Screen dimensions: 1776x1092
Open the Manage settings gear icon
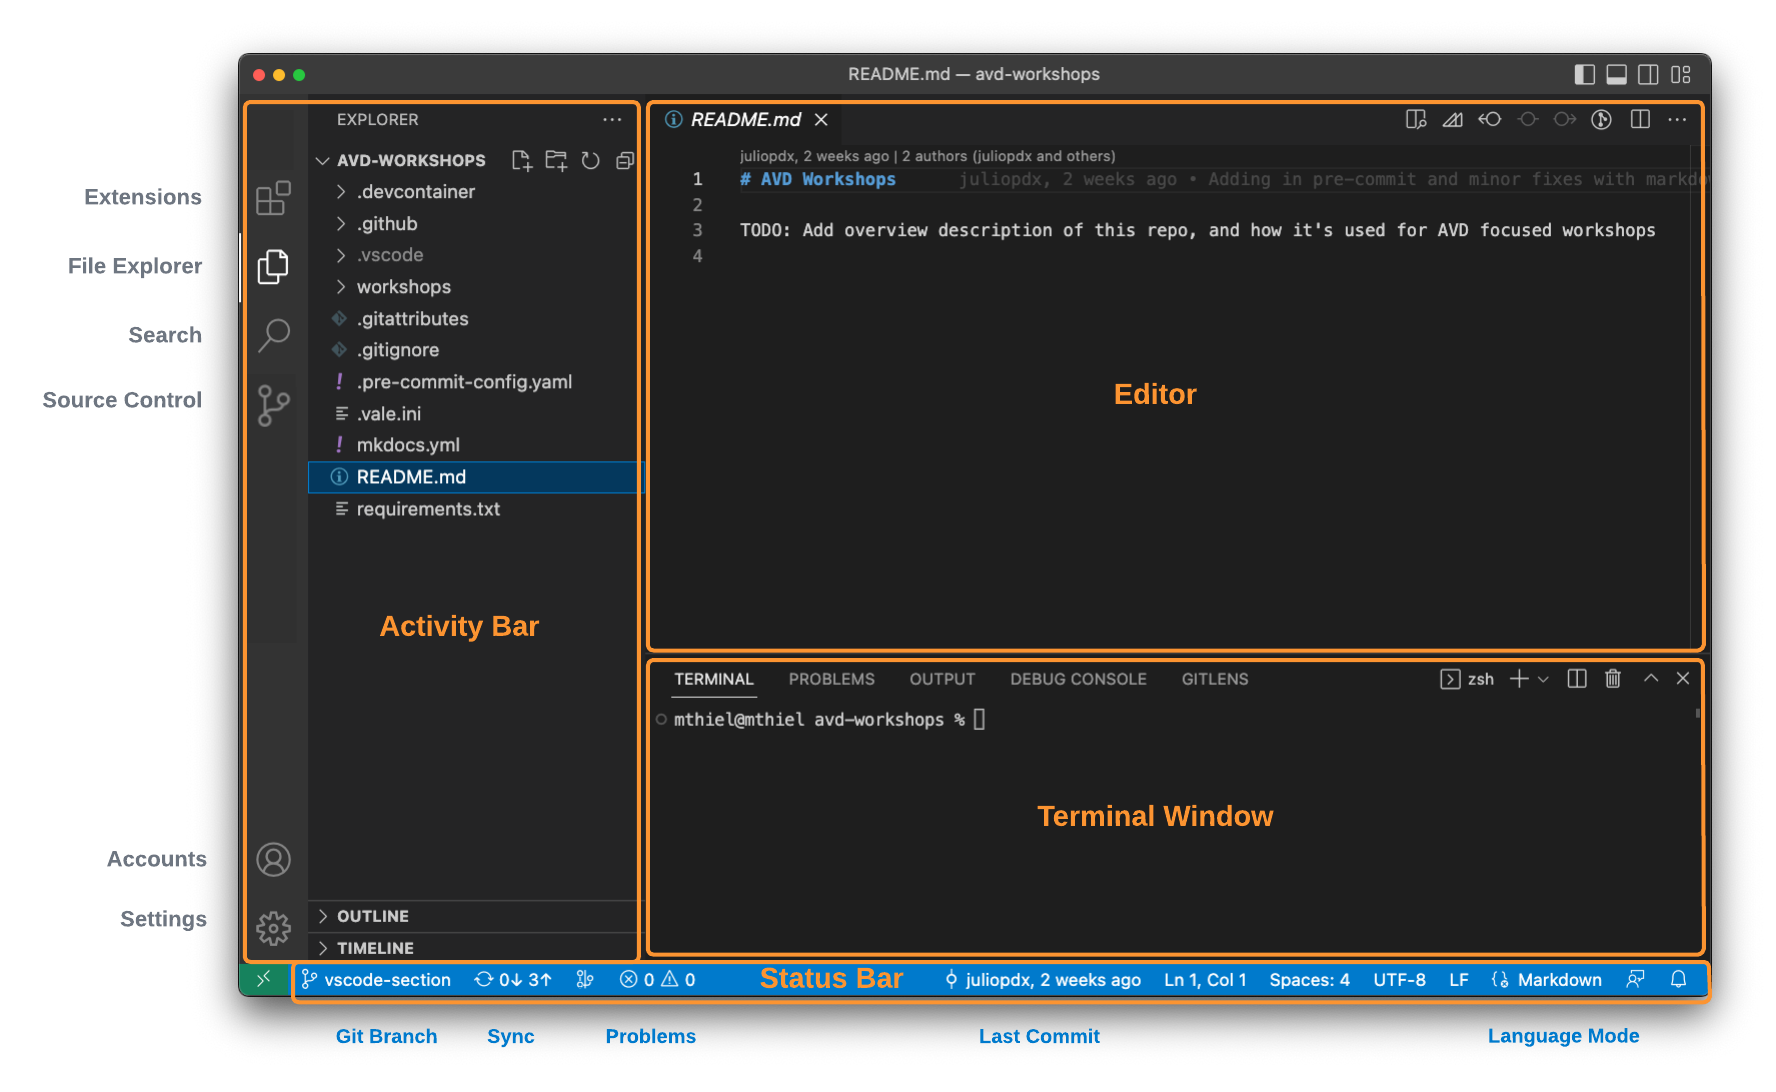(x=273, y=928)
